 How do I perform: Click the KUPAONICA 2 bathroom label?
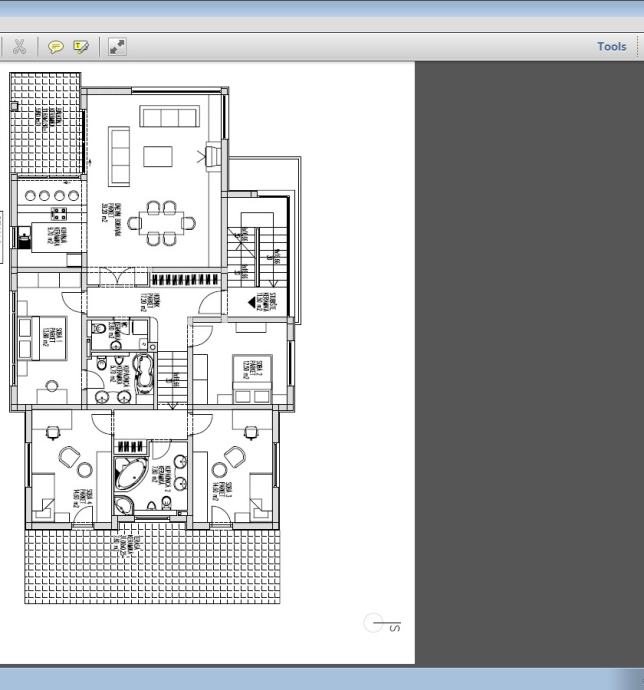point(161,477)
